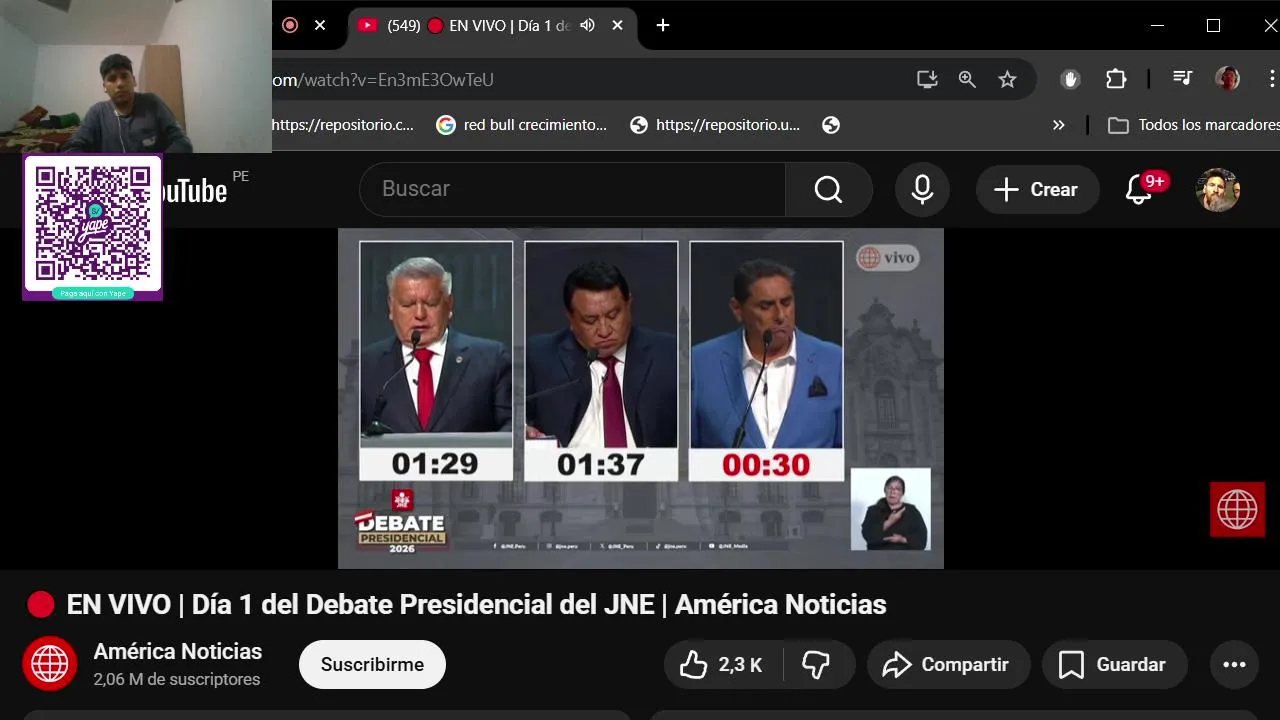The height and width of the screenshot is (720, 1280).
Task: Open the first repositorio.c... bookmark
Action: coord(343,125)
